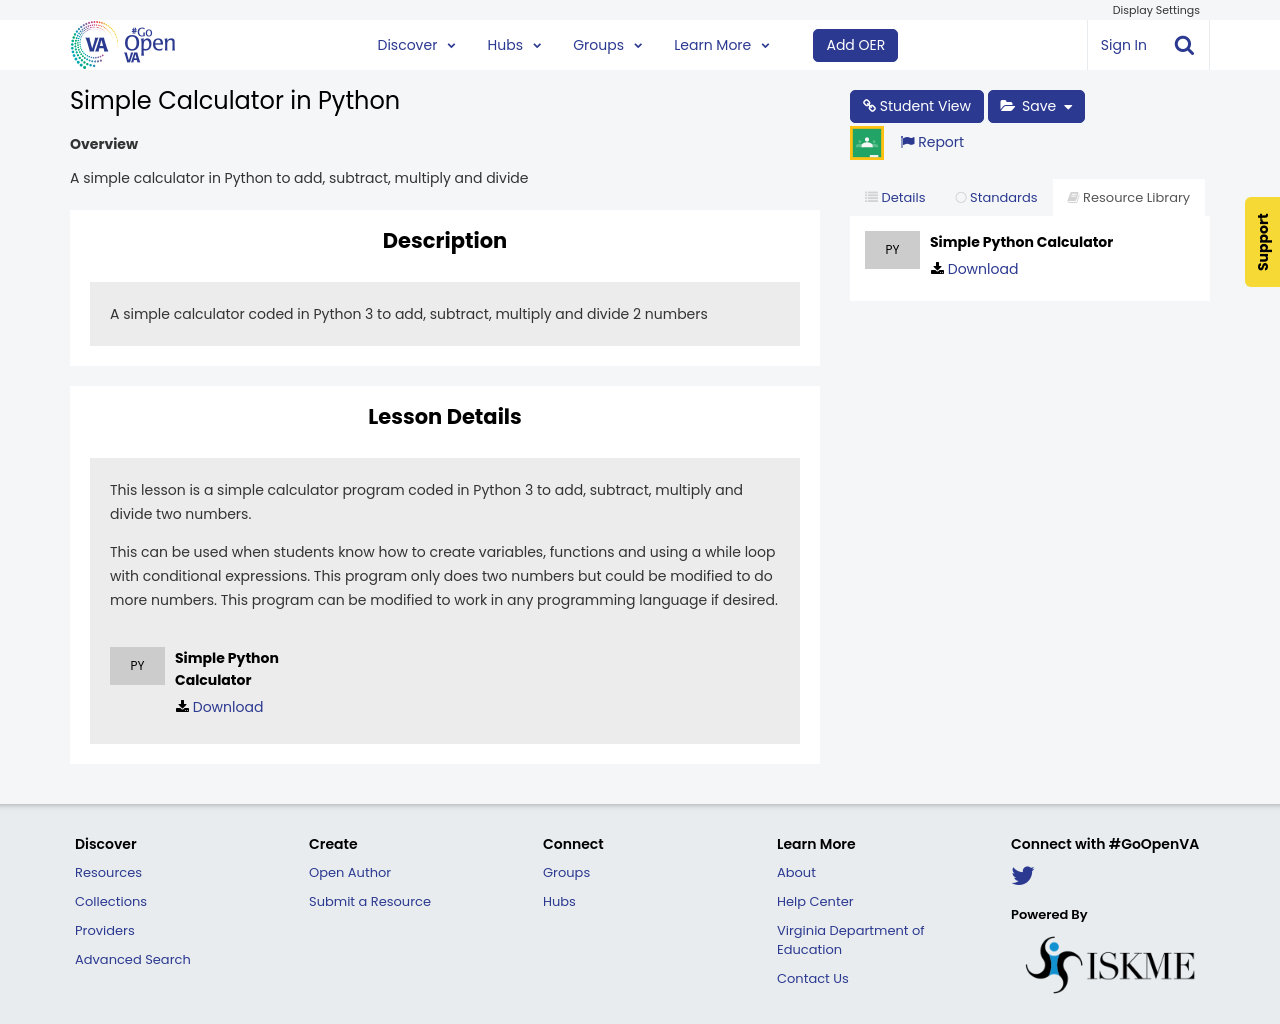This screenshot has height=1024, width=1280.
Task: Expand the Save dropdown button
Action: coord(1036,106)
